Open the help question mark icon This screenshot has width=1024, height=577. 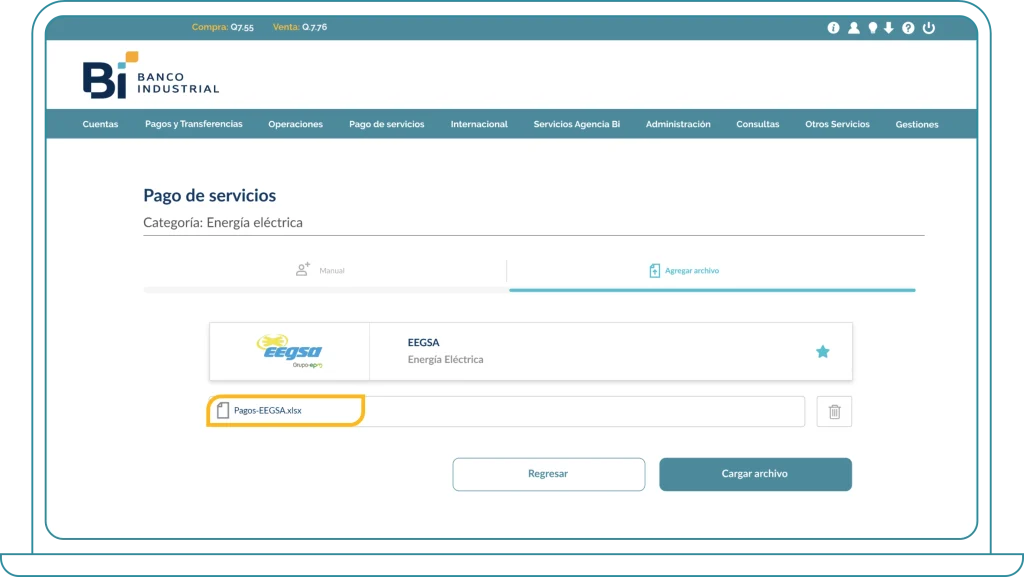coord(908,28)
